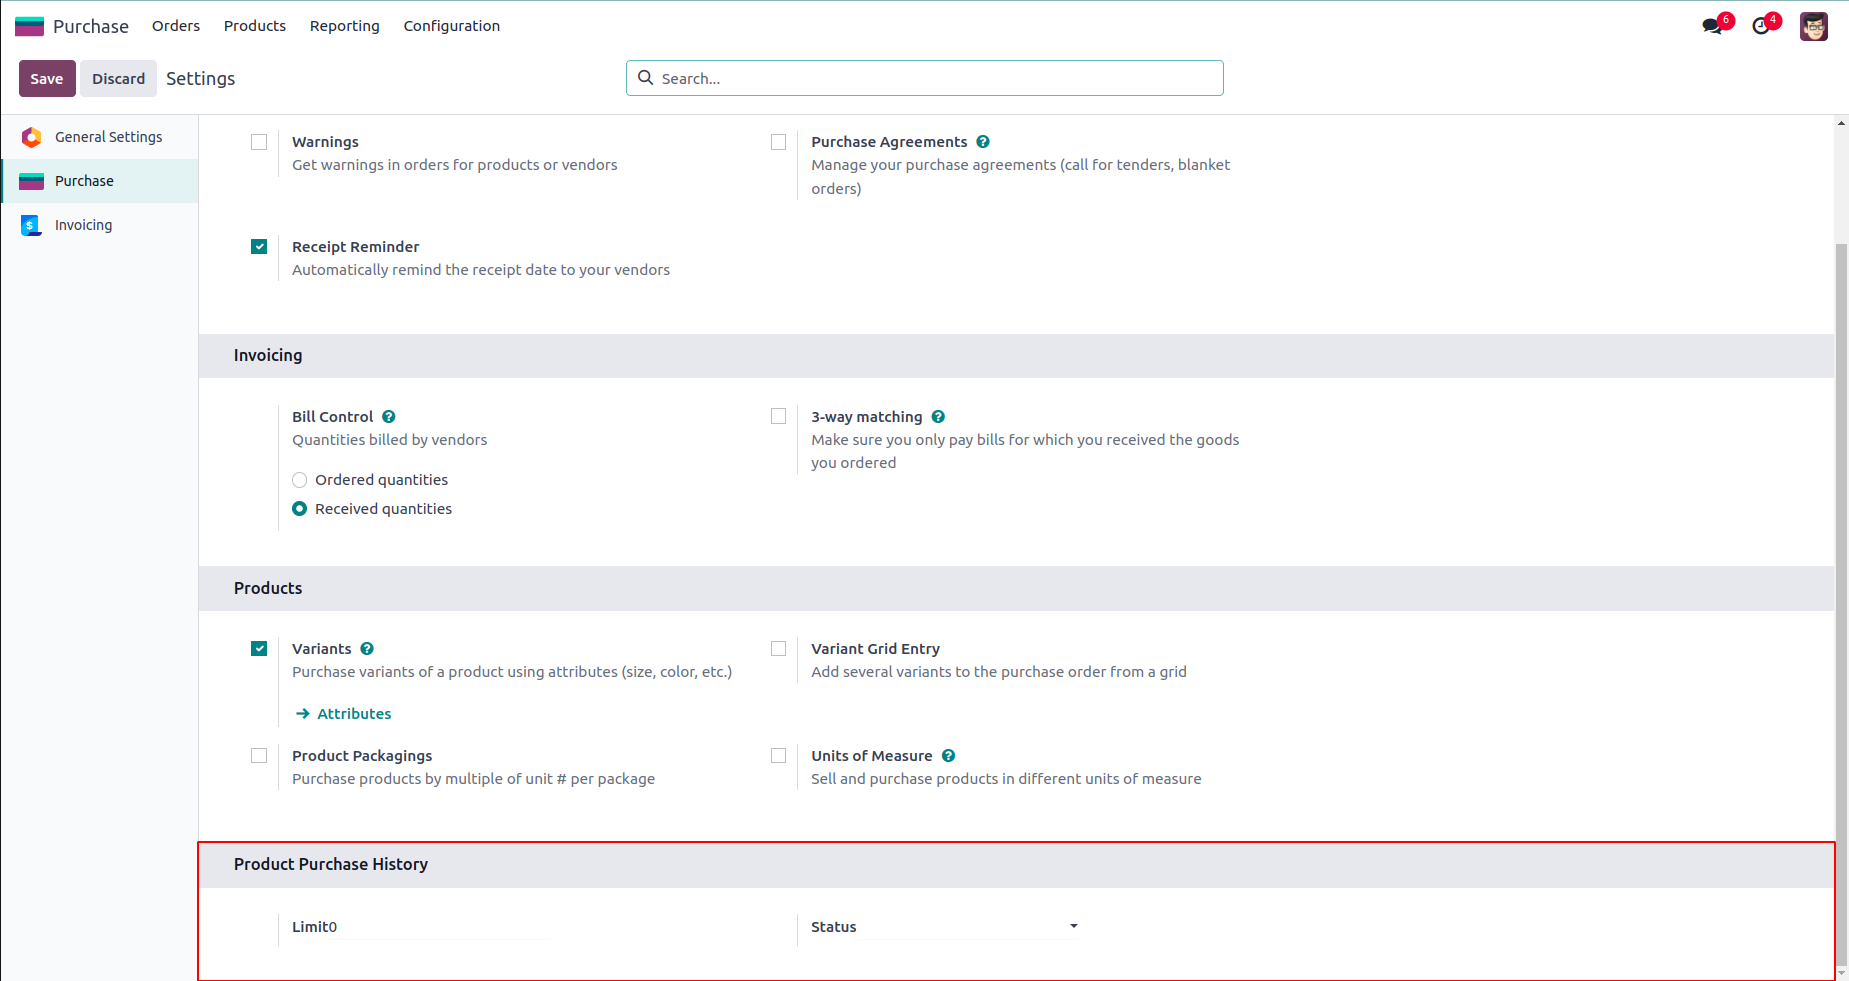Enable Purchase Agreements checkbox
Screen dimensions: 1849x981
tap(778, 142)
